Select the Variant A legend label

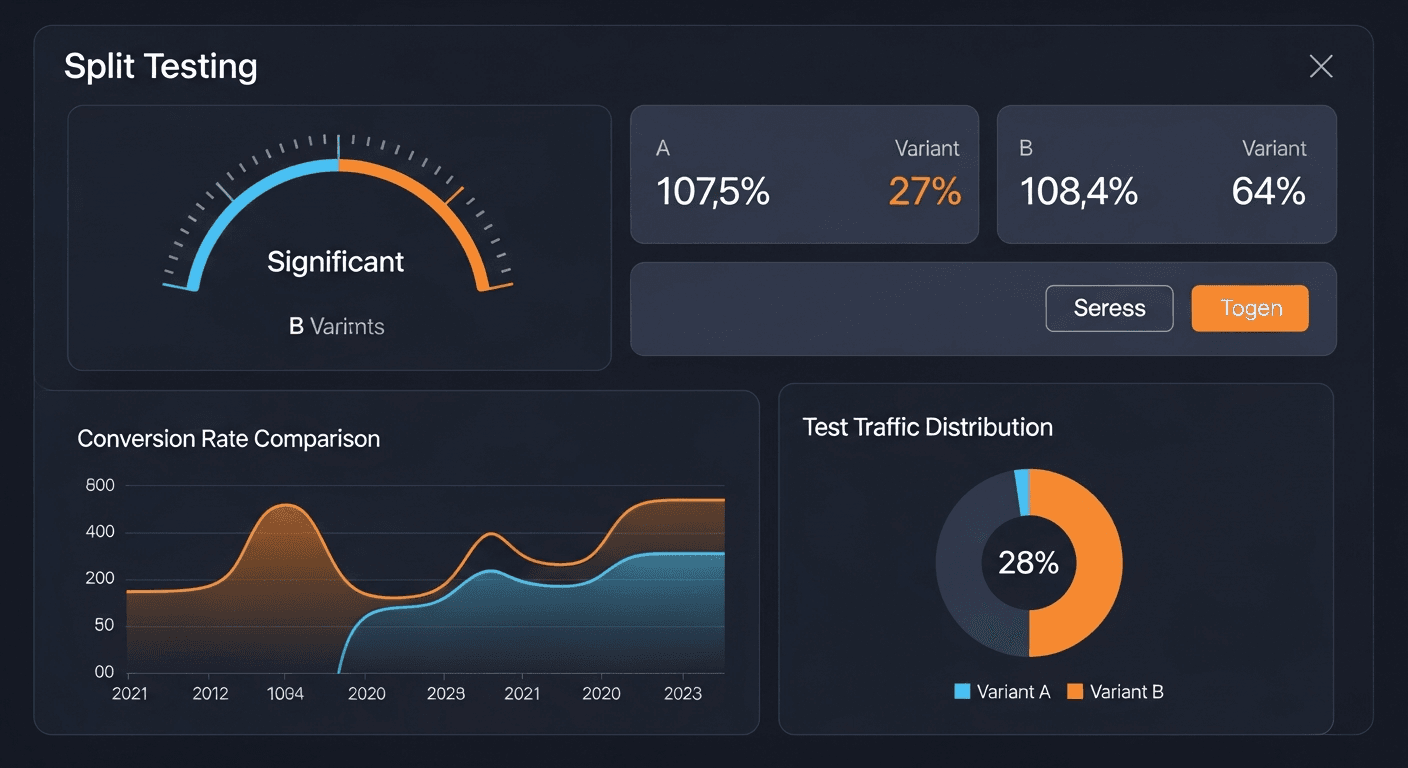1013,691
